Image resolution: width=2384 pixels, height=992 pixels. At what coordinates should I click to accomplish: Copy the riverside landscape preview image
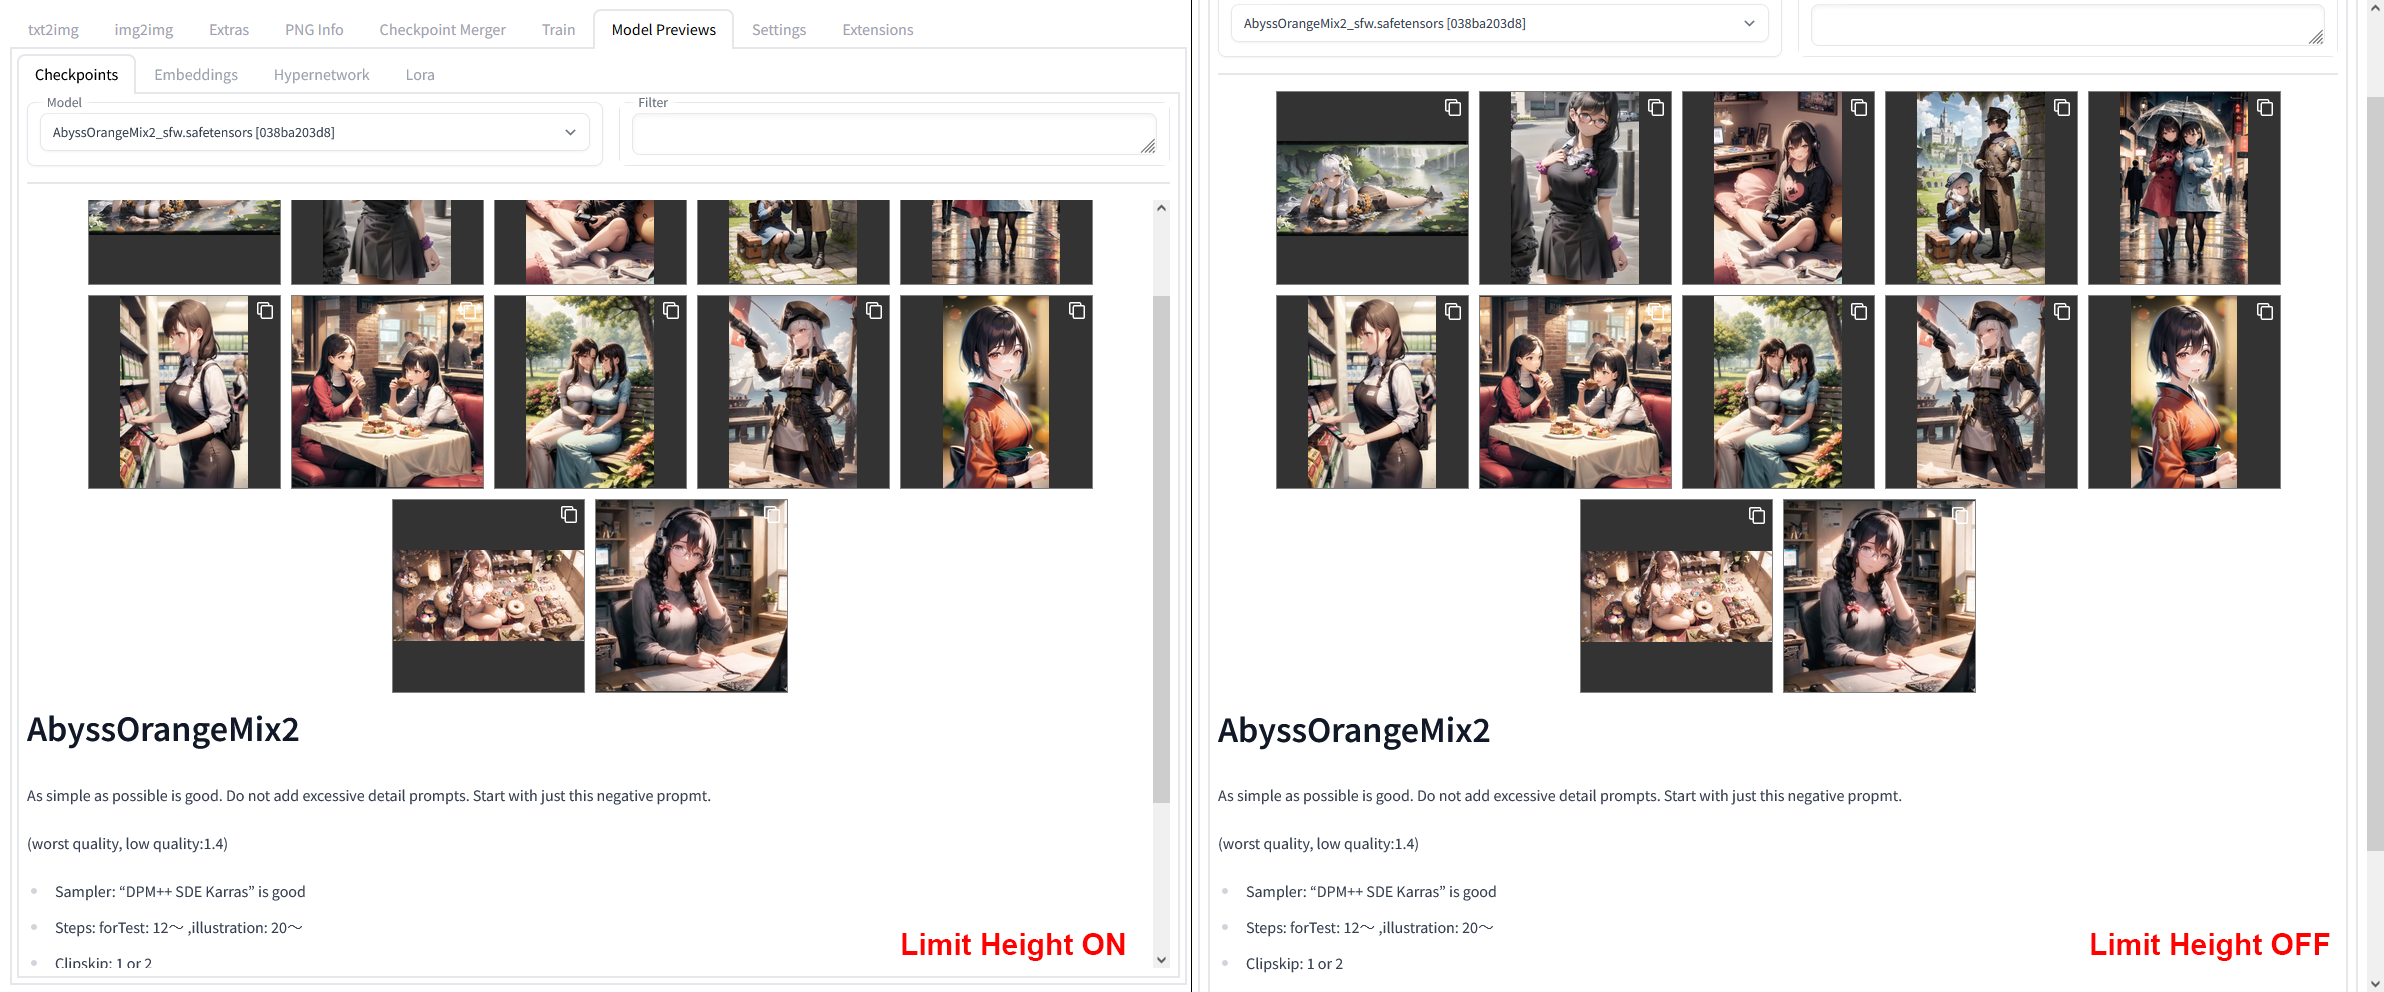click(x=1452, y=108)
